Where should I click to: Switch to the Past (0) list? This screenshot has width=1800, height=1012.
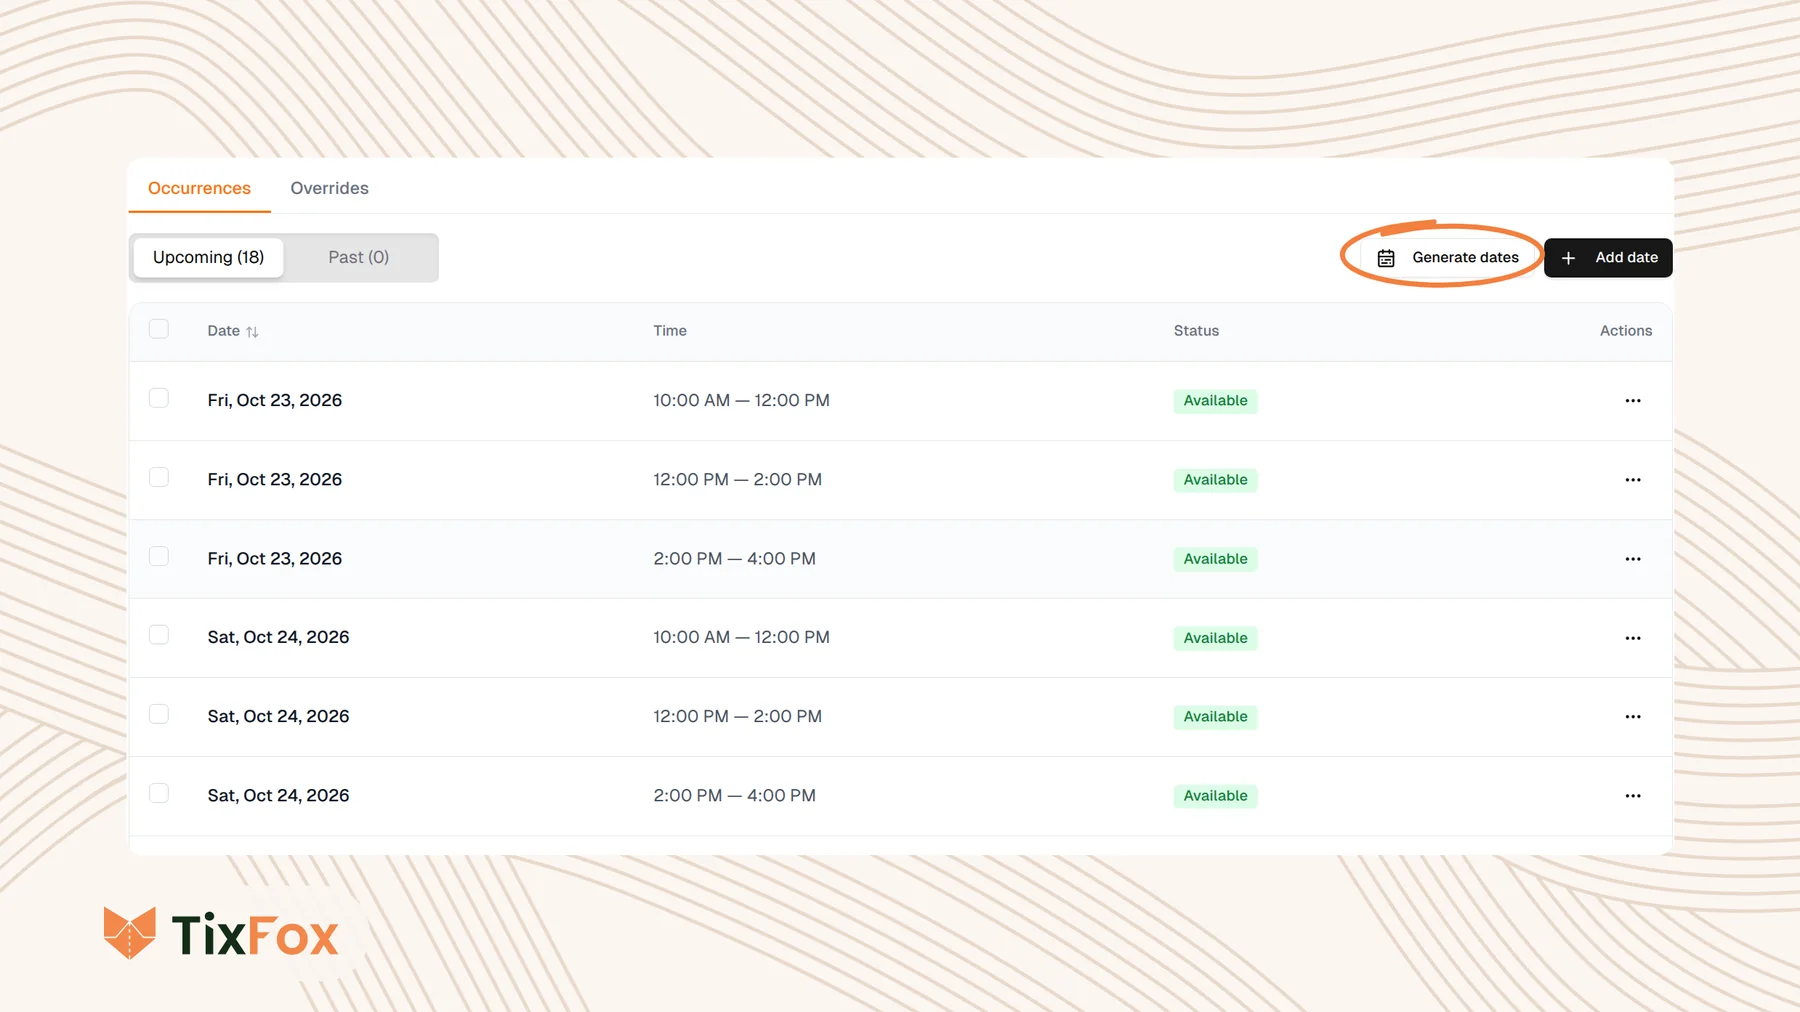click(358, 257)
